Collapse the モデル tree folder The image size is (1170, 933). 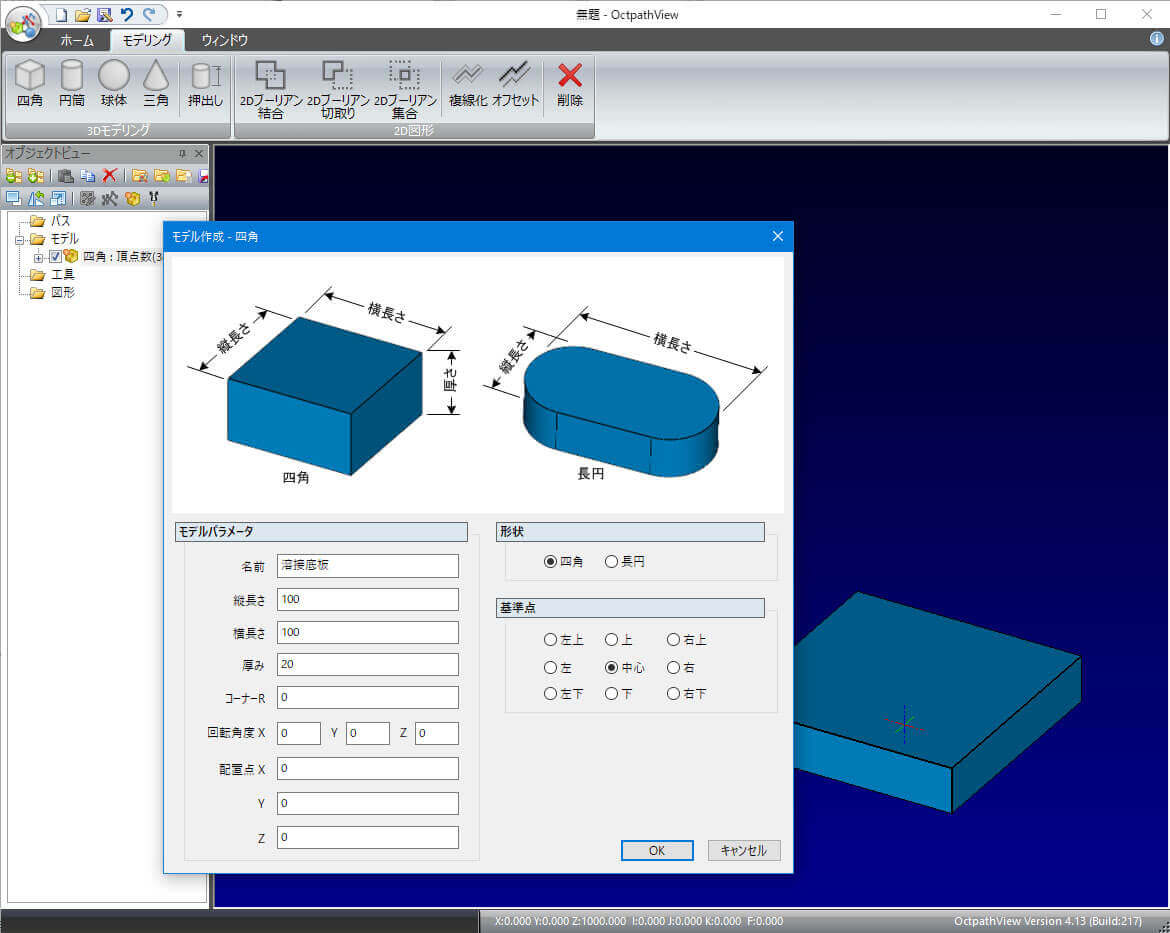point(19,239)
